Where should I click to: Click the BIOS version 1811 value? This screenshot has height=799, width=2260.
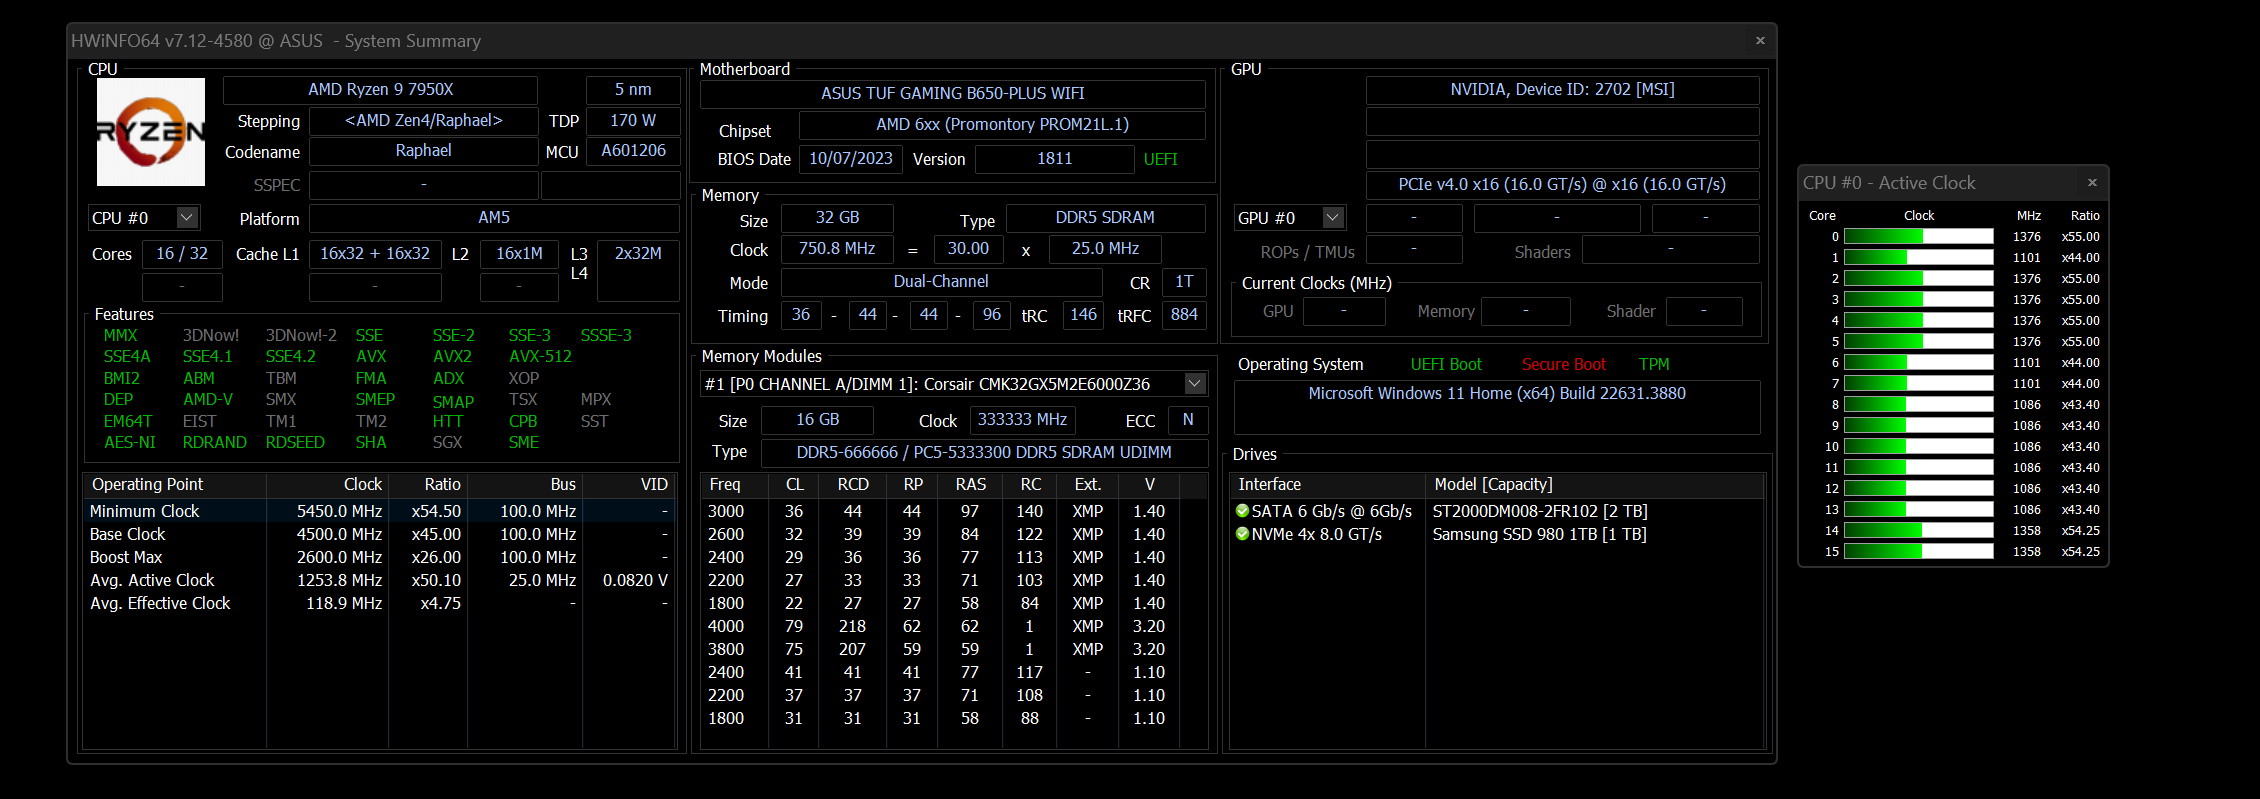[1055, 159]
